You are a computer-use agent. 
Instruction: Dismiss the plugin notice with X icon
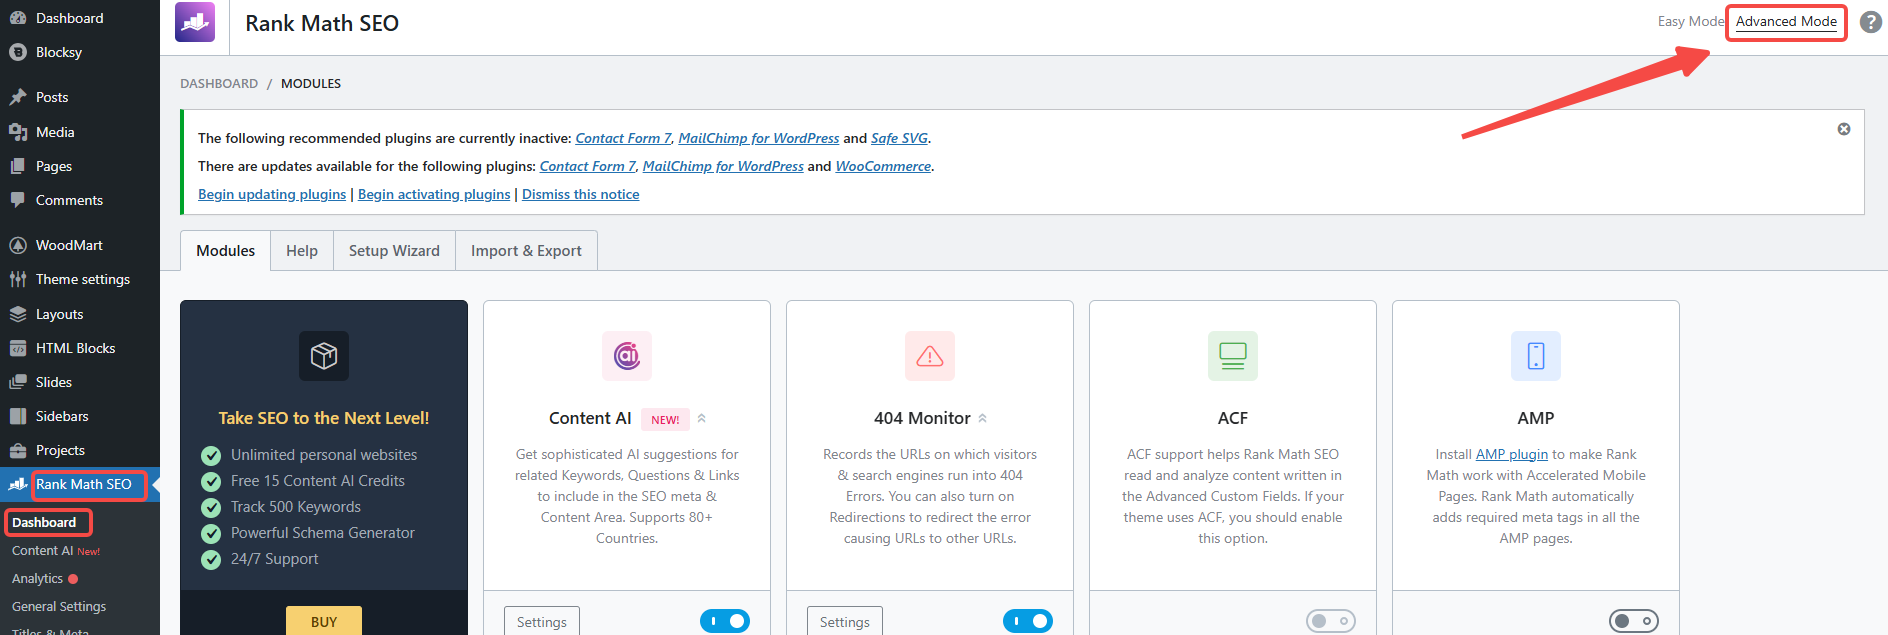[1844, 129]
